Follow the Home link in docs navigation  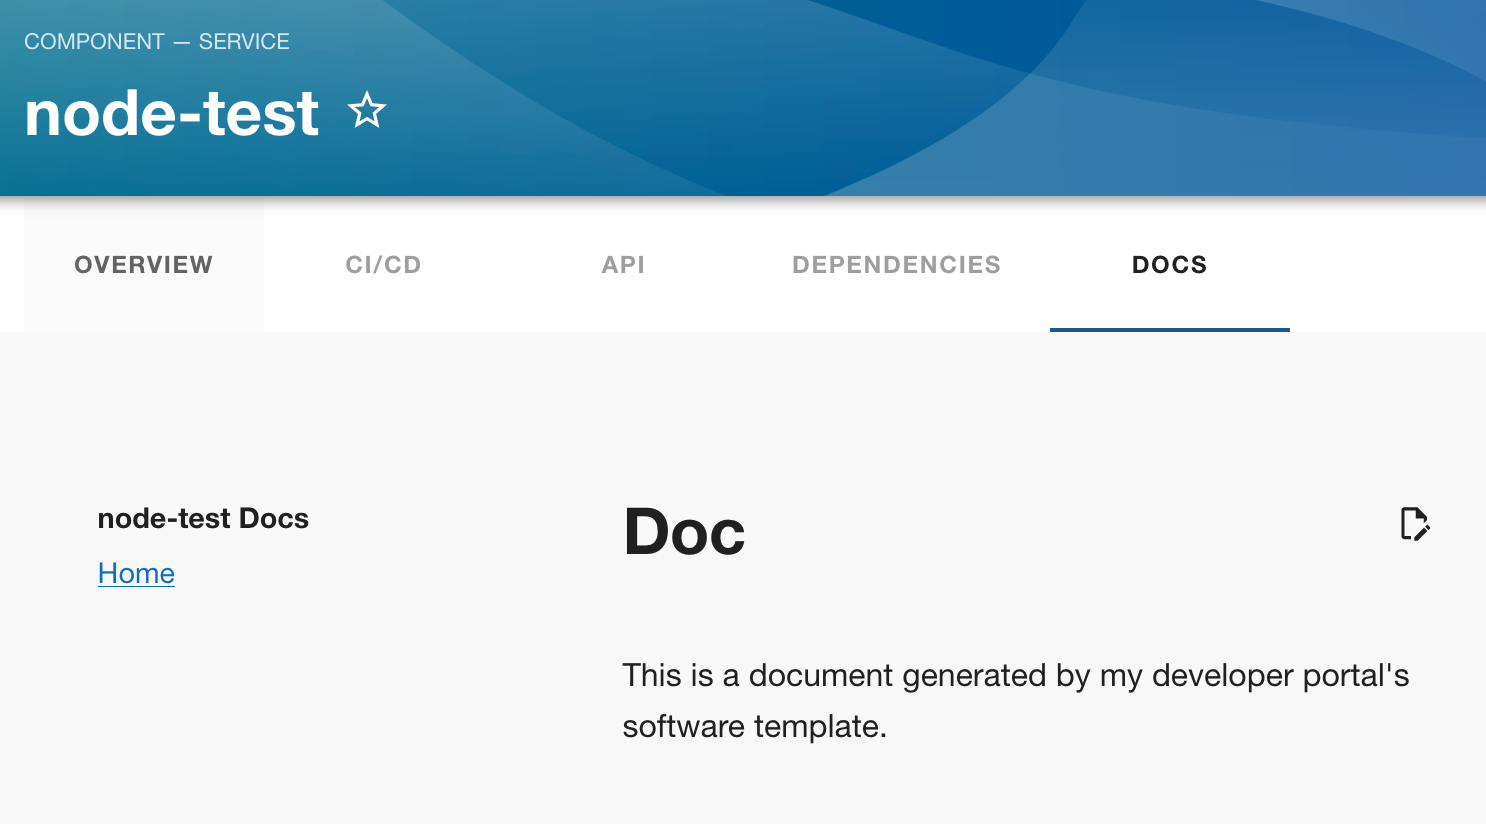pyautogui.click(x=136, y=573)
